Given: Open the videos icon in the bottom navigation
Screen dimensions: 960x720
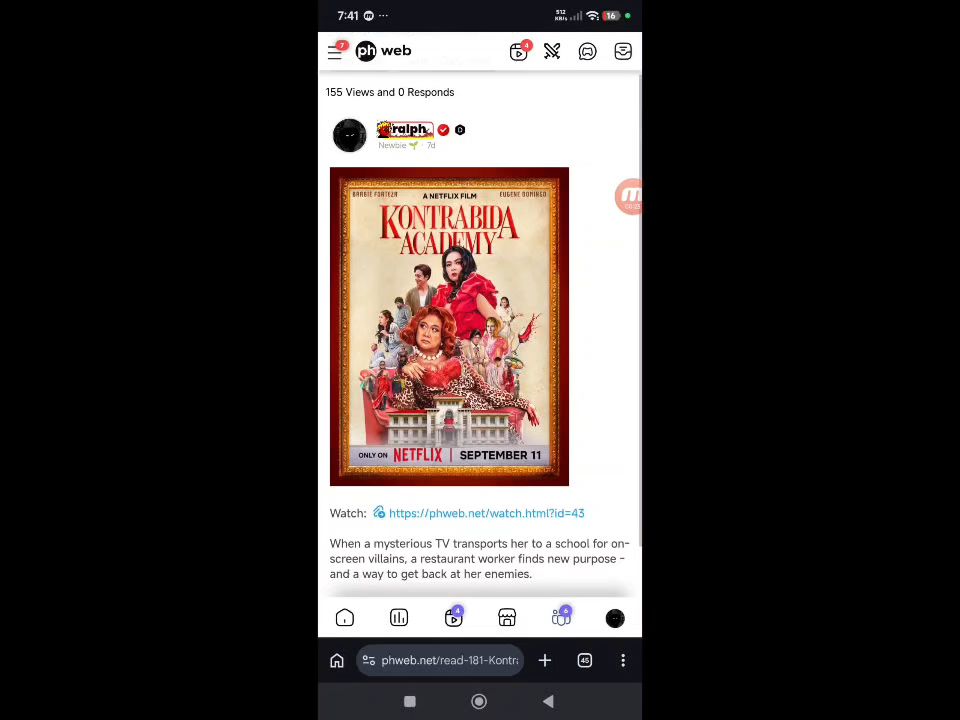Looking at the screenshot, I should [454, 617].
